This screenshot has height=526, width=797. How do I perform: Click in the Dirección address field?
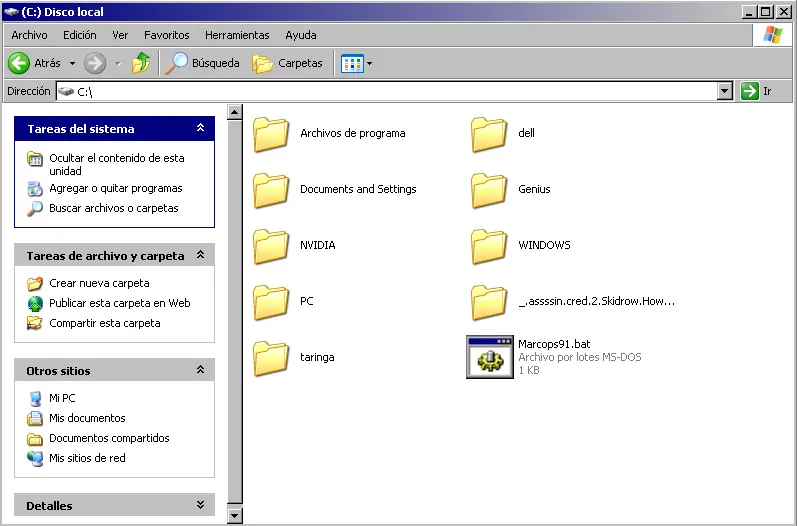(x=400, y=91)
